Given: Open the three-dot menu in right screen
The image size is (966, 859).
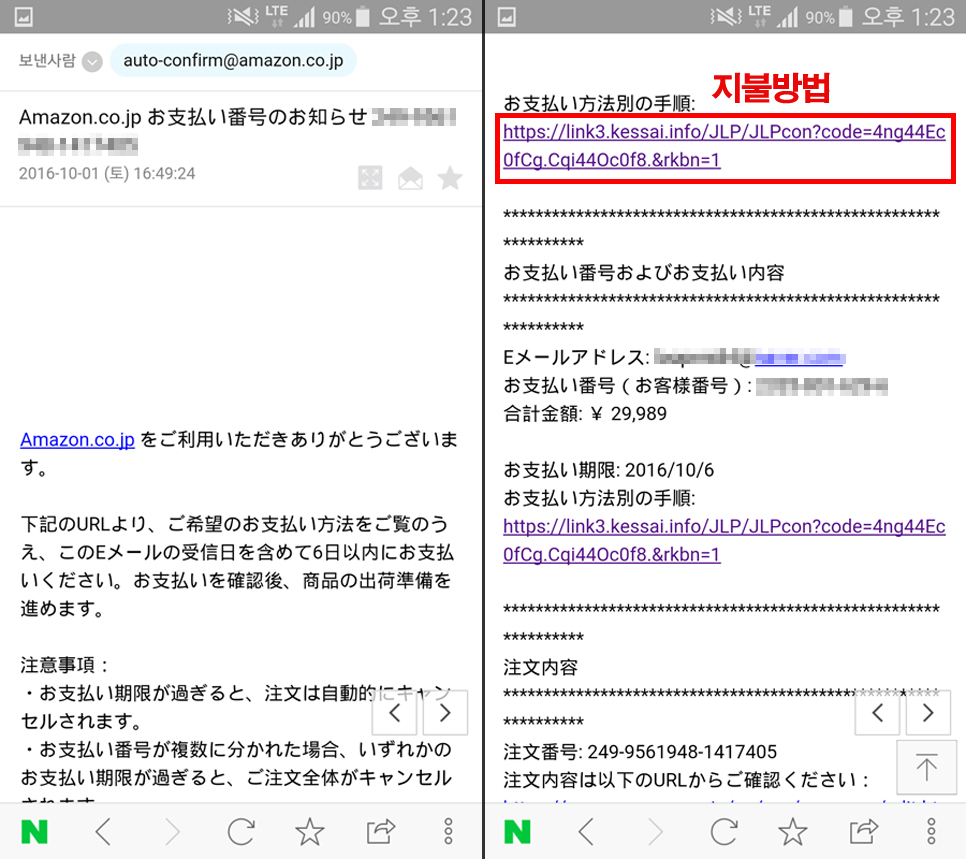Looking at the screenshot, I should 932,832.
